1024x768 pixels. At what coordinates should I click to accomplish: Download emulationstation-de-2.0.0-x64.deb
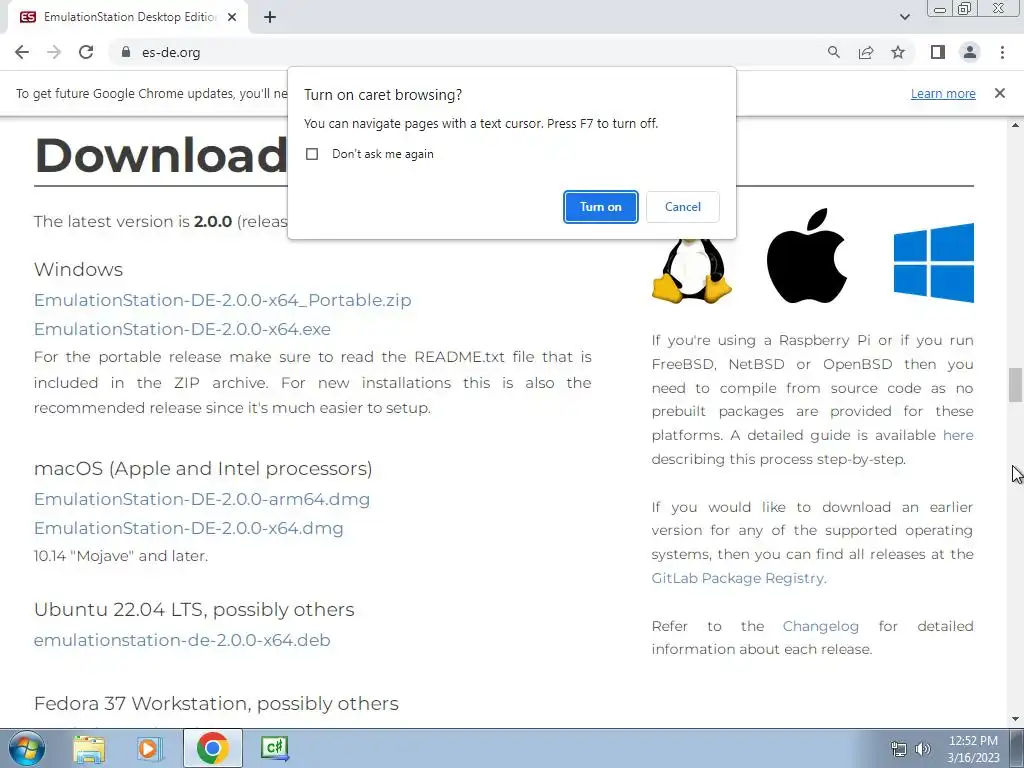pos(182,640)
